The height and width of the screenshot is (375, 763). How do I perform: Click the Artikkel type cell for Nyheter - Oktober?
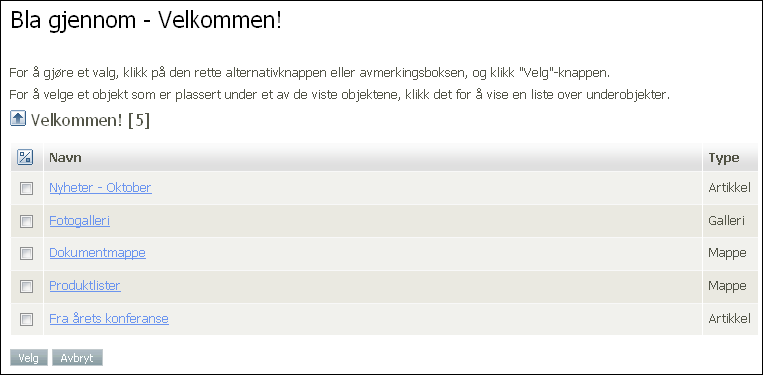pos(729,188)
